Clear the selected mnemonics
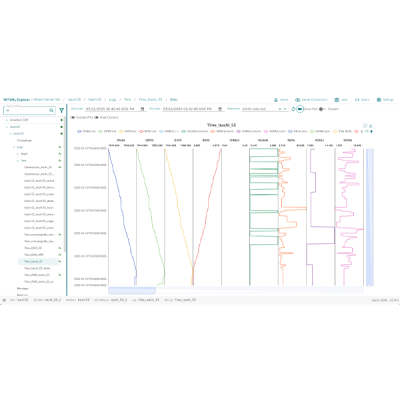 (x=280, y=109)
